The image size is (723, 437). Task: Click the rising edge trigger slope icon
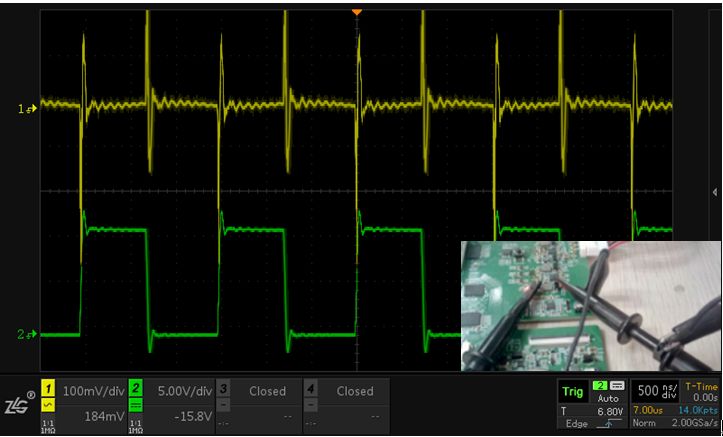point(608,424)
